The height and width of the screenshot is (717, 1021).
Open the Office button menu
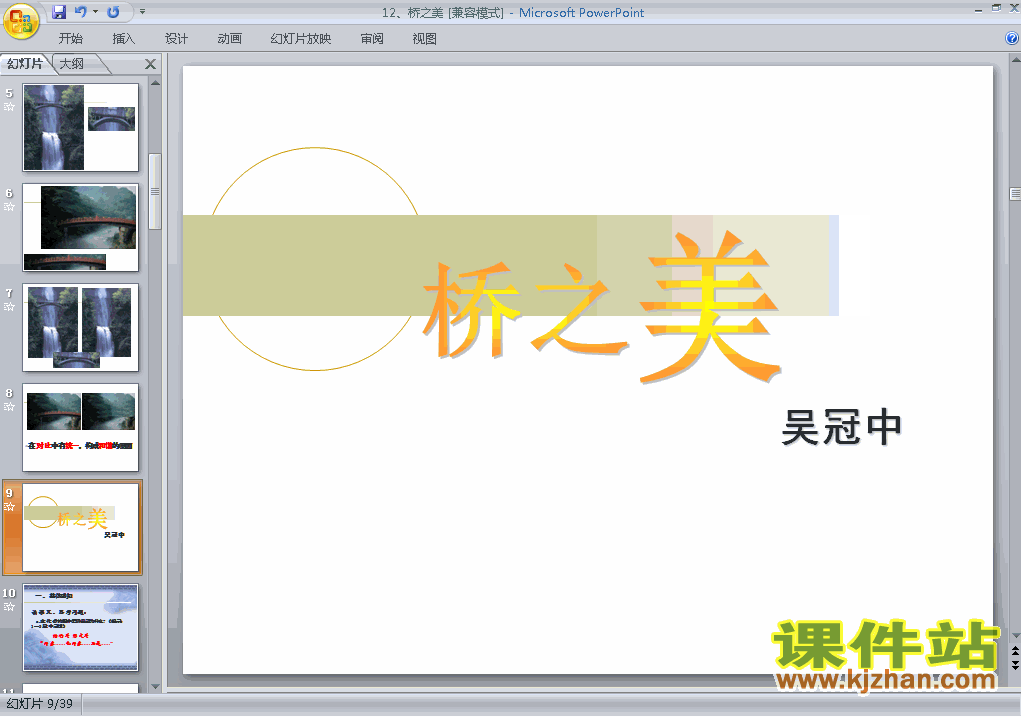pyautogui.click(x=21, y=21)
